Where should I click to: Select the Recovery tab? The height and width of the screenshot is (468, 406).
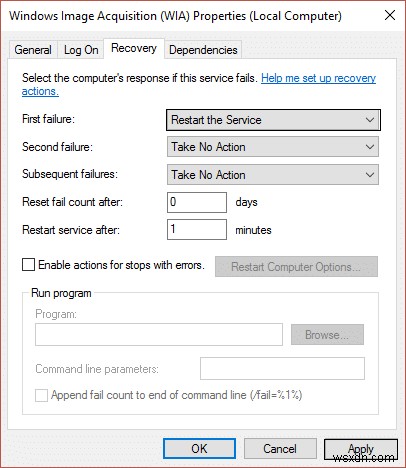tap(134, 49)
